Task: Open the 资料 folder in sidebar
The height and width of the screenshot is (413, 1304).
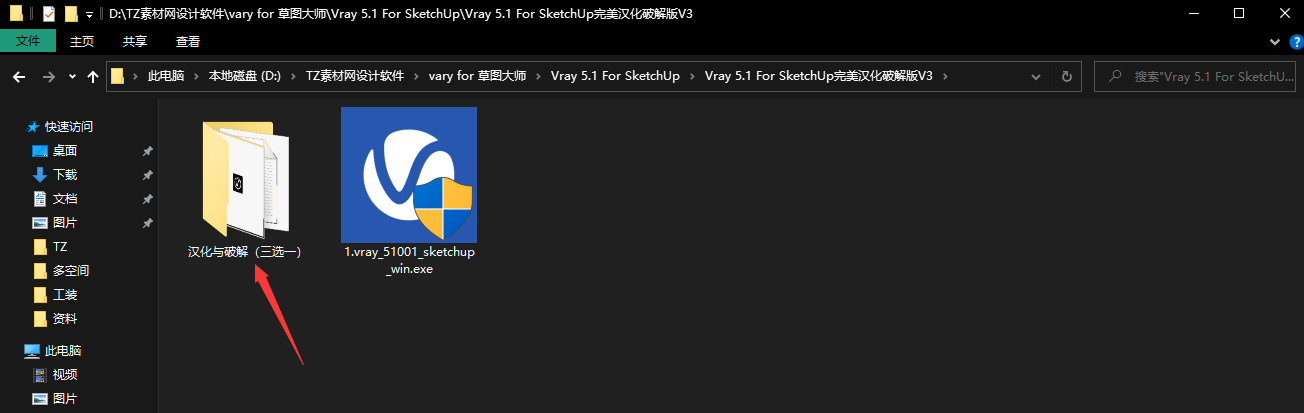Action: (x=65, y=319)
